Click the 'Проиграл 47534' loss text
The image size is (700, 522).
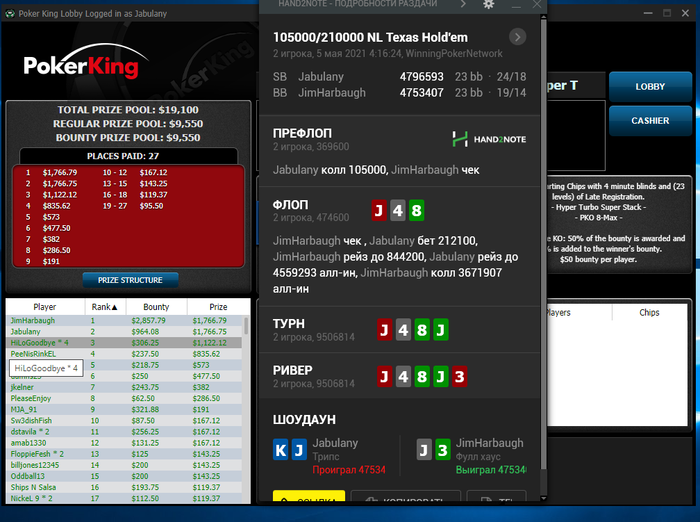(349, 470)
